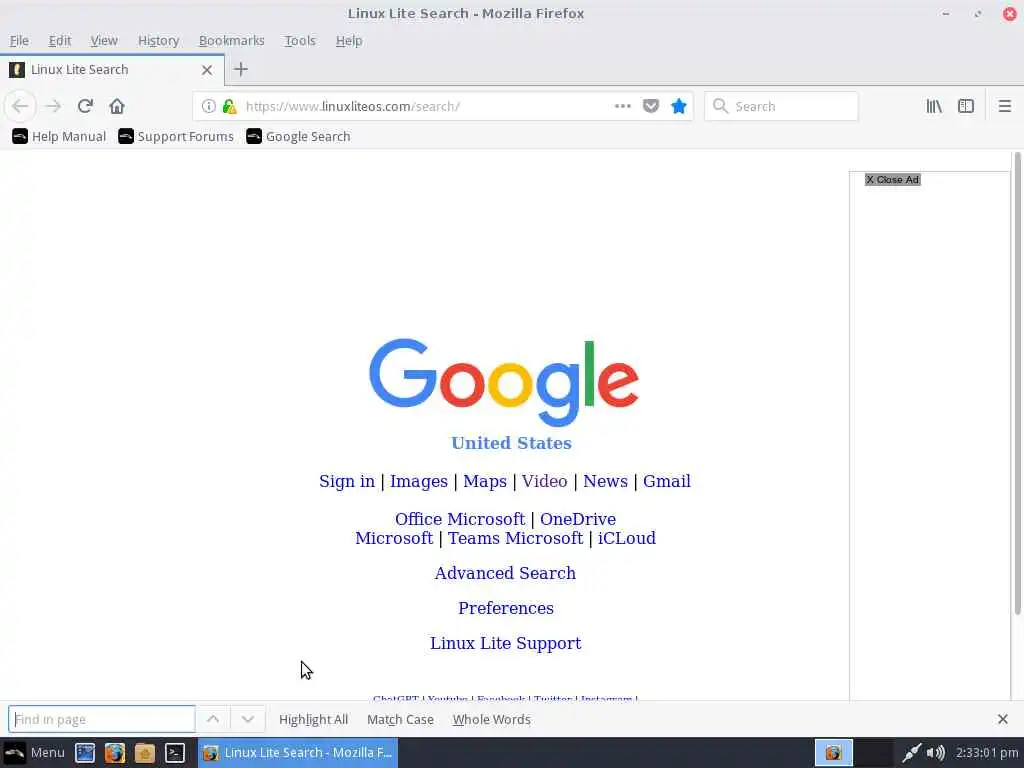Open the Tools menu
The image size is (1024, 768).
click(x=300, y=40)
